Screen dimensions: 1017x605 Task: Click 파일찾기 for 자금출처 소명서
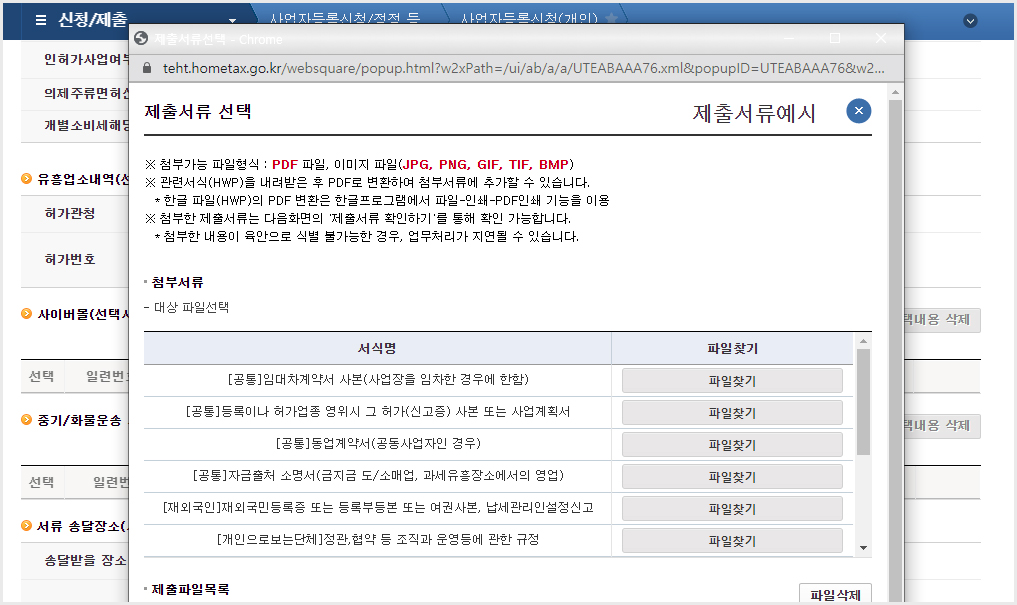(x=732, y=477)
